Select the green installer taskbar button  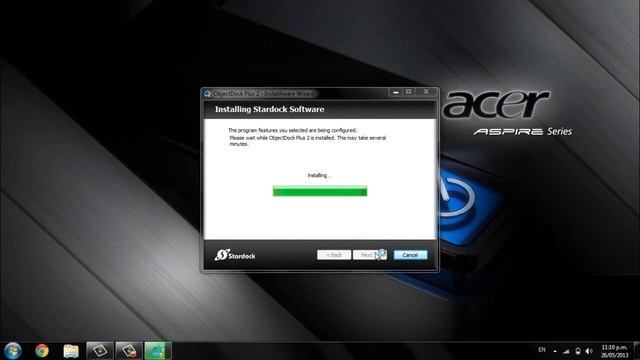[x=158, y=351]
